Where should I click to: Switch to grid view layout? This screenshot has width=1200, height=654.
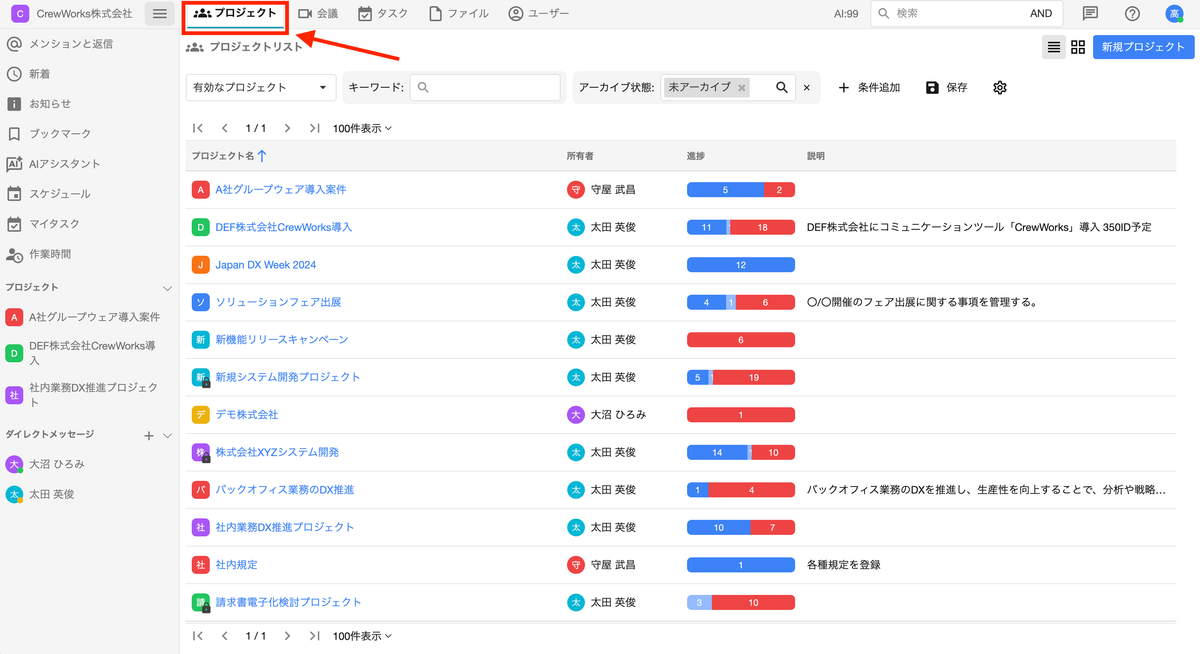pos(1078,47)
